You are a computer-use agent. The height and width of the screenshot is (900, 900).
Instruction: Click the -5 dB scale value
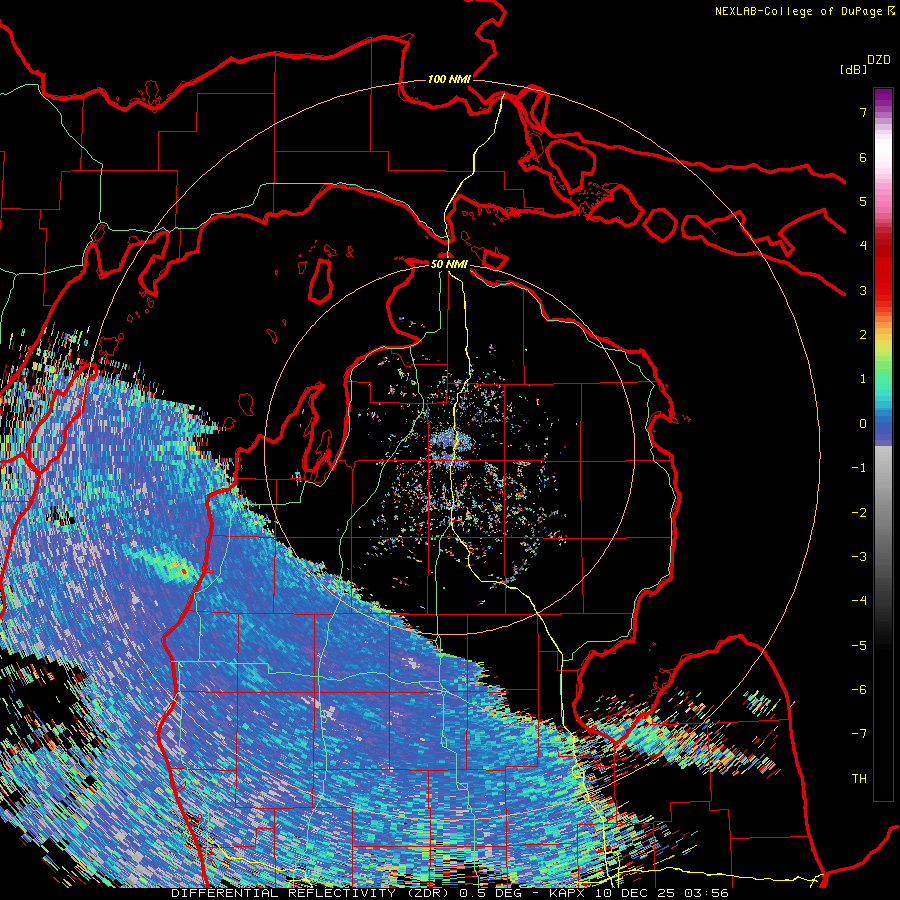(x=859, y=646)
